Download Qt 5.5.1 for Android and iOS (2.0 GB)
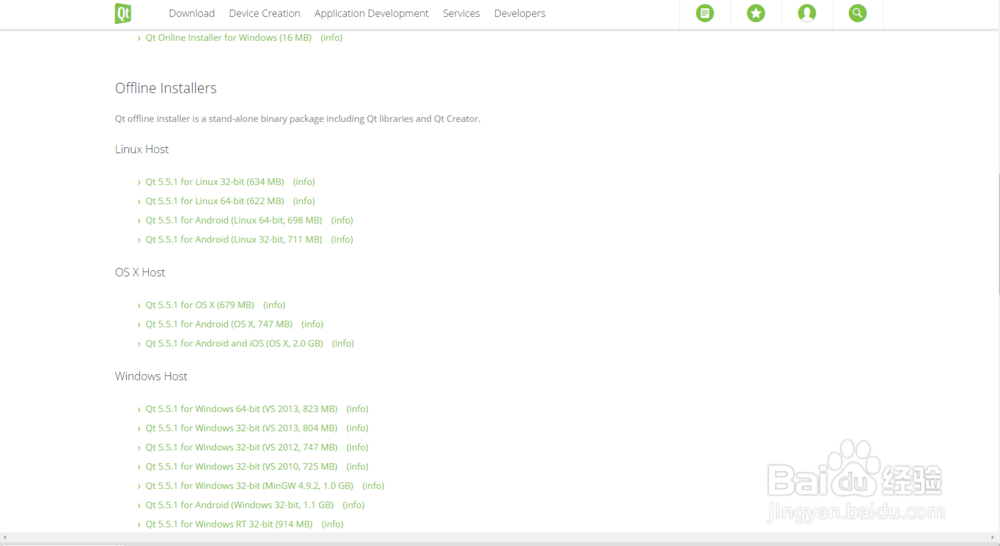The height and width of the screenshot is (546, 1000). (234, 343)
